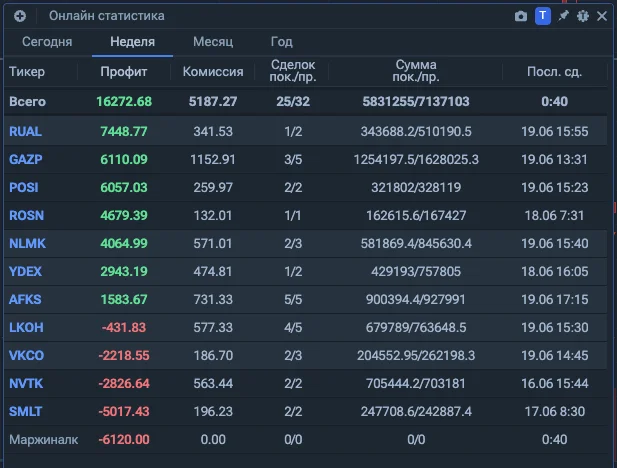The image size is (617, 468).
Task: Click ROSN profit 4679.39
Action: pyautogui.click(x=124, y=215)
